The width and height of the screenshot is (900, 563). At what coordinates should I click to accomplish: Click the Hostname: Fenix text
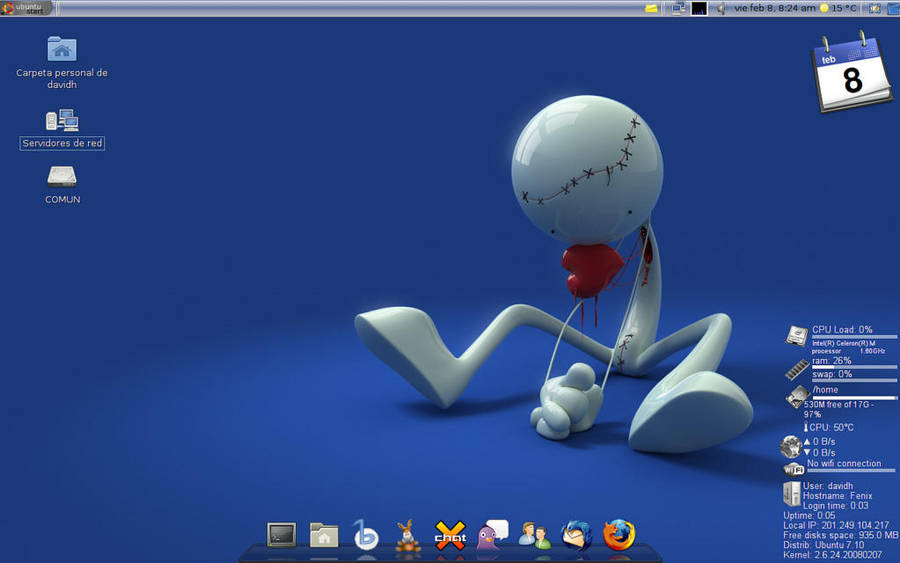coord(837,496)
